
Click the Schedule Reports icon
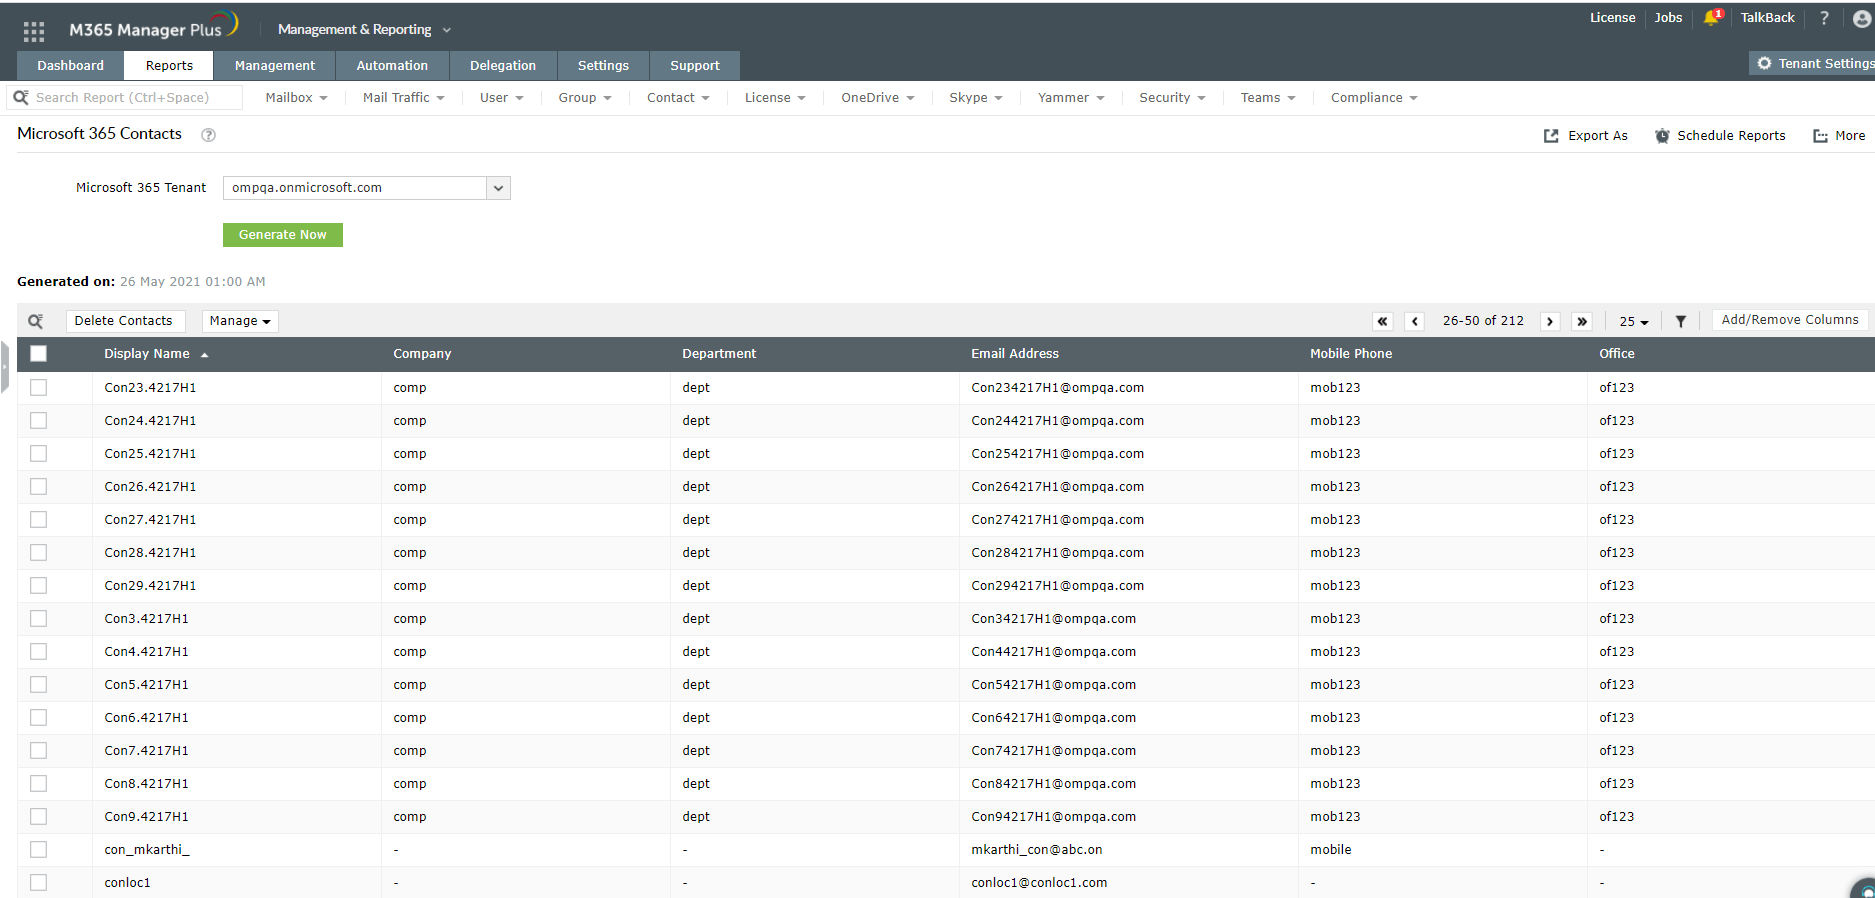coord(1662,136)
